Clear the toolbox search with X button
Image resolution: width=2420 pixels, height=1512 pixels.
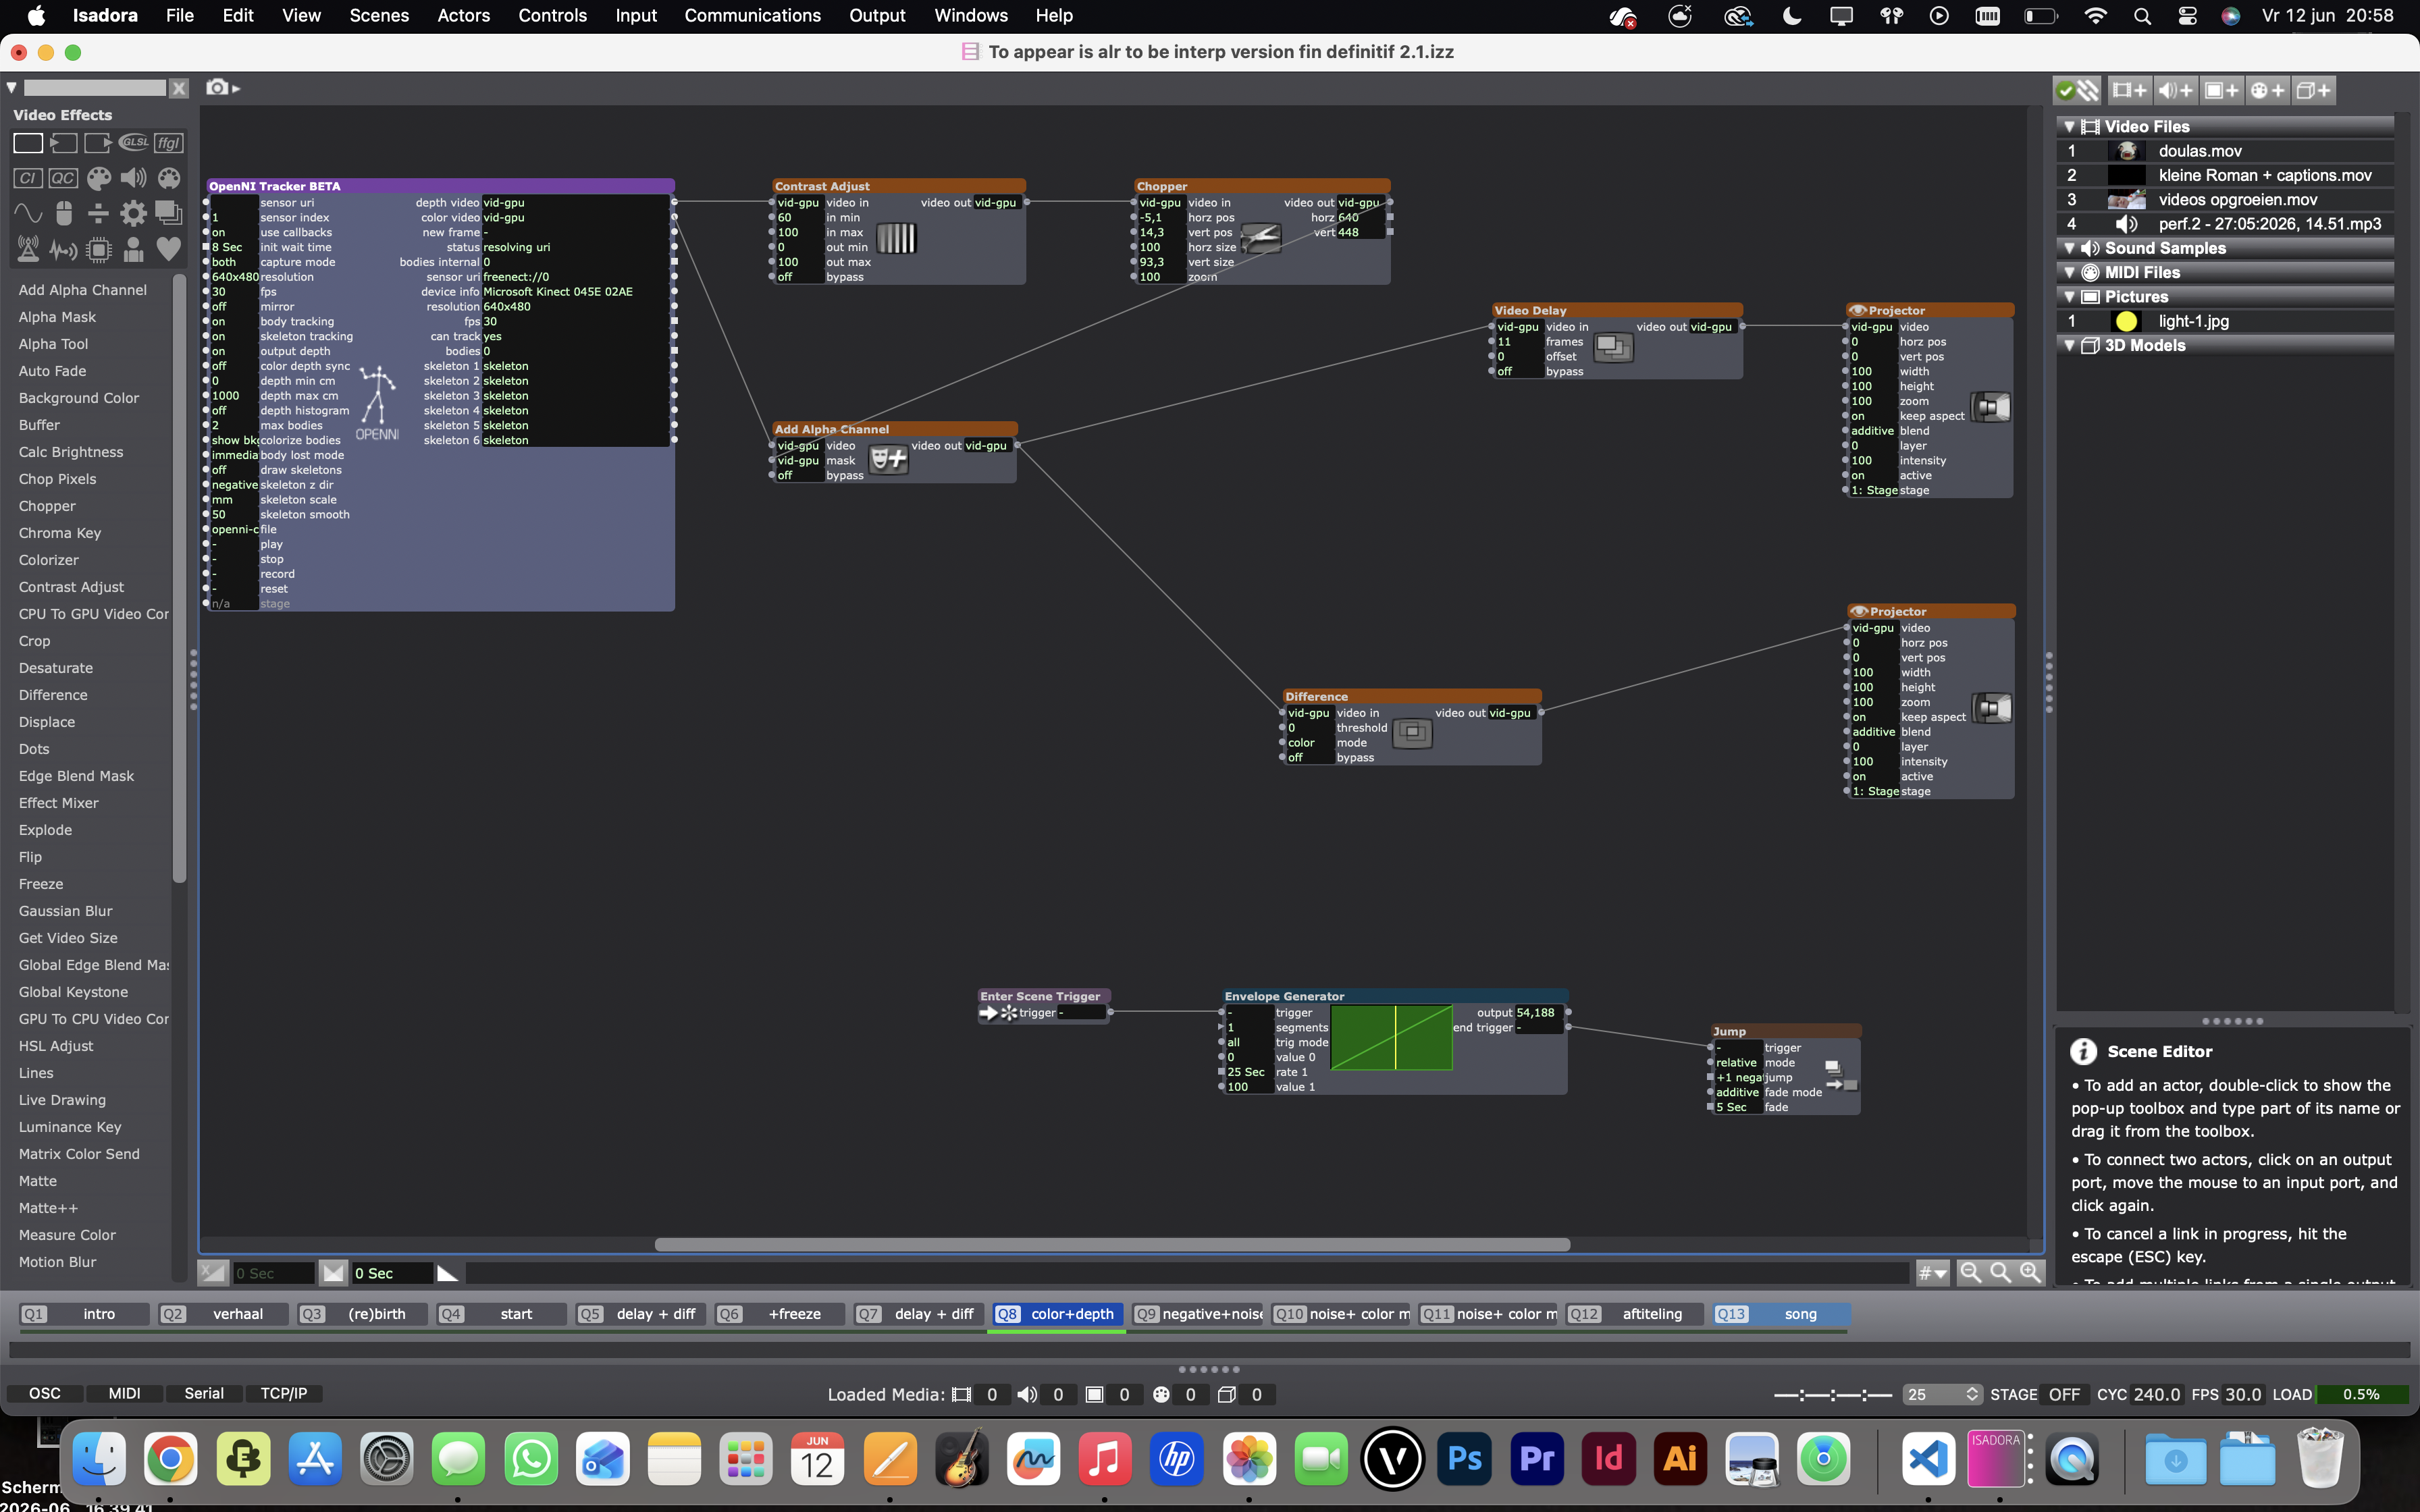[179, 88]
